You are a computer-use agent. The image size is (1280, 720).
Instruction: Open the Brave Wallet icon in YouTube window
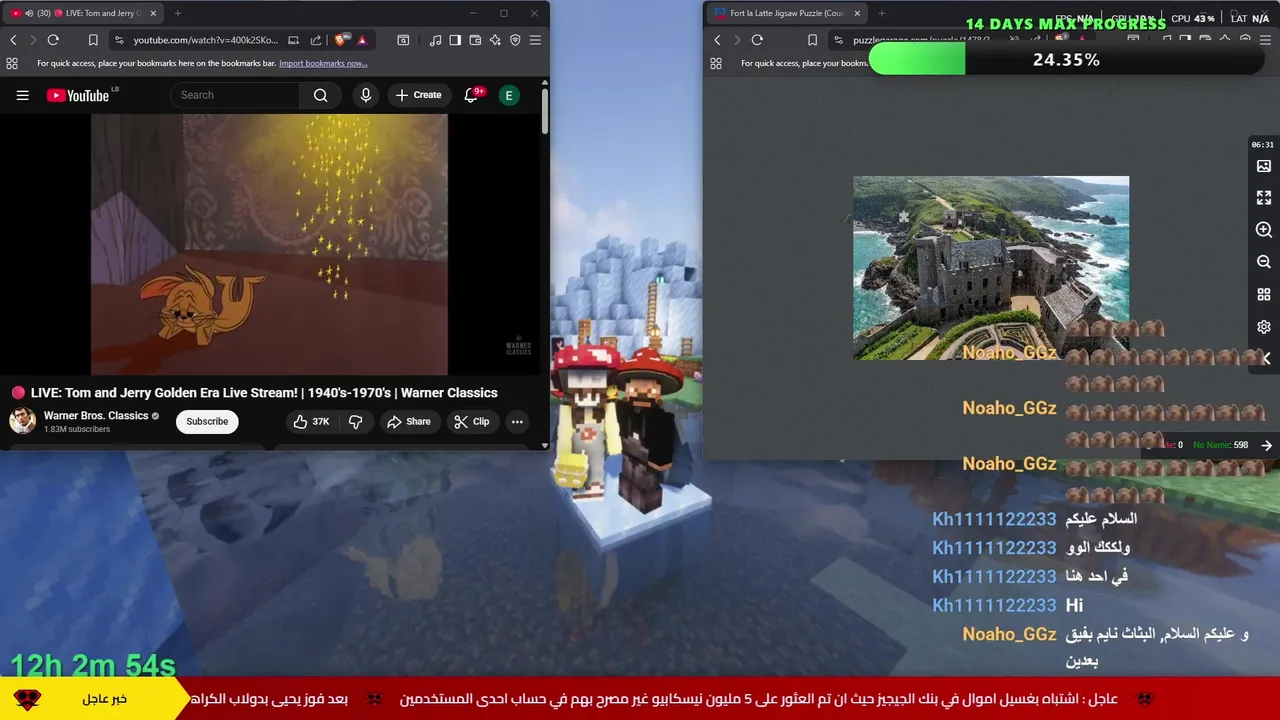(475, 40)
